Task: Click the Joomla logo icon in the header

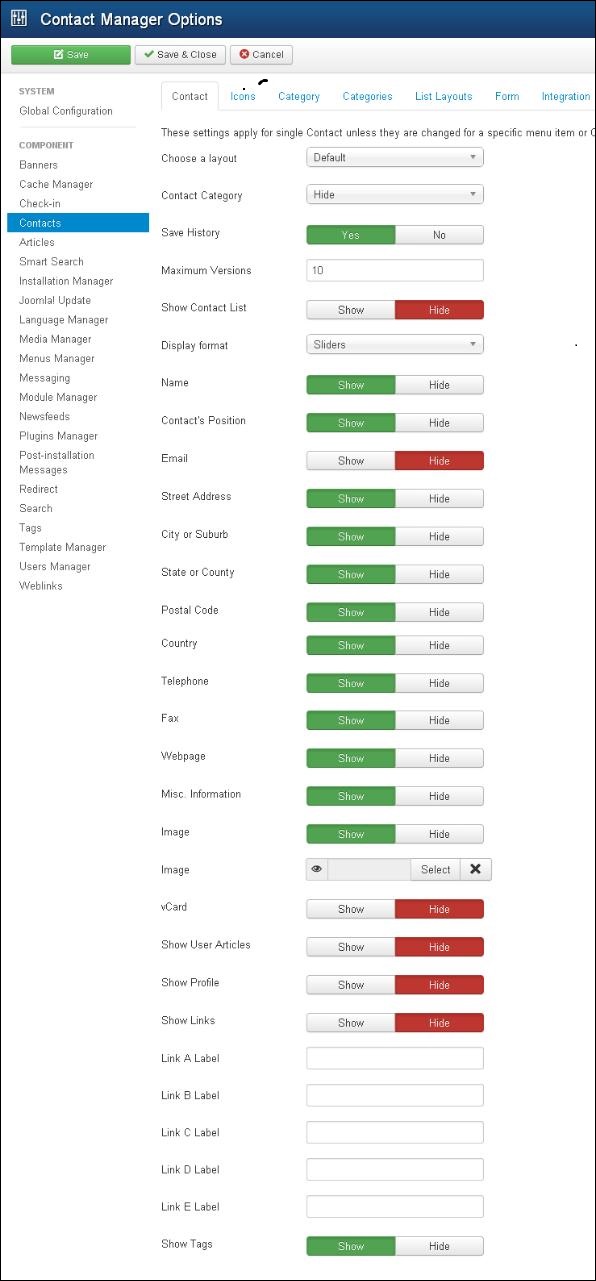Action: (17, 18)
